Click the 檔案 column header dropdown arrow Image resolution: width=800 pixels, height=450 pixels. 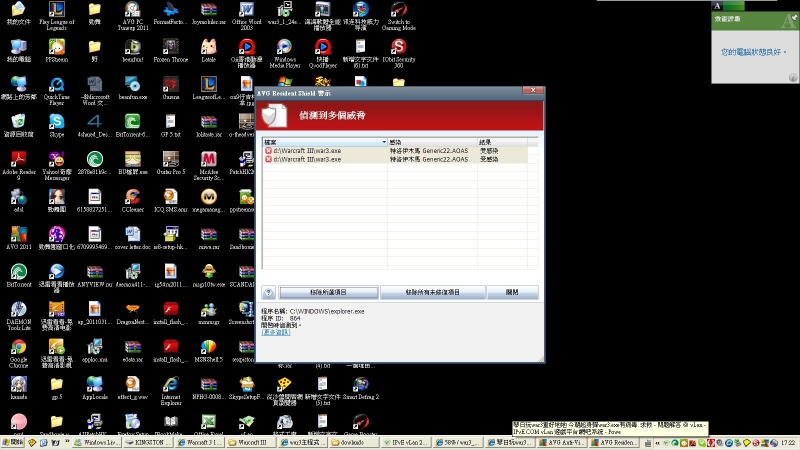pos(382,143)
